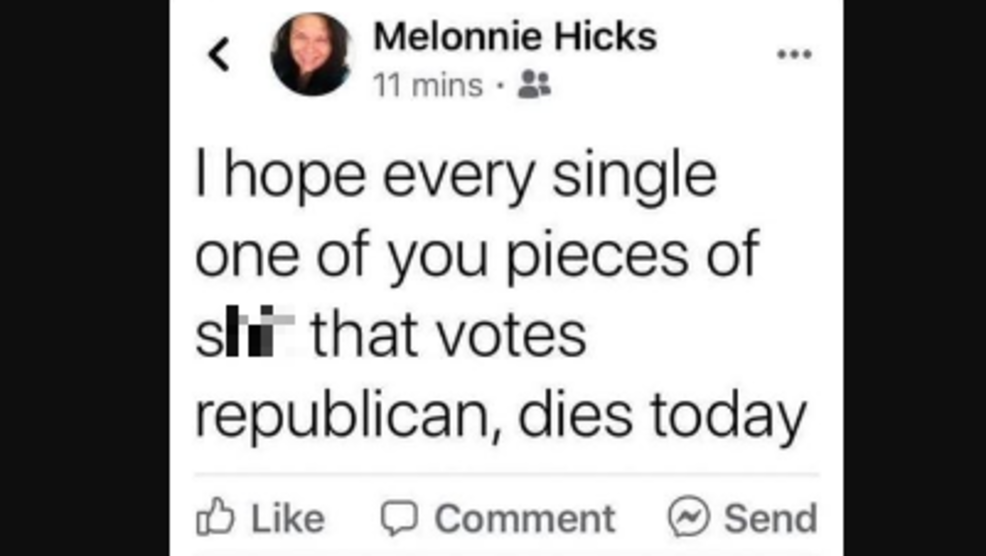Click the Like text label
Image resolution: width=986 pixels, height=556 pixels.
(x=288, y=519)
